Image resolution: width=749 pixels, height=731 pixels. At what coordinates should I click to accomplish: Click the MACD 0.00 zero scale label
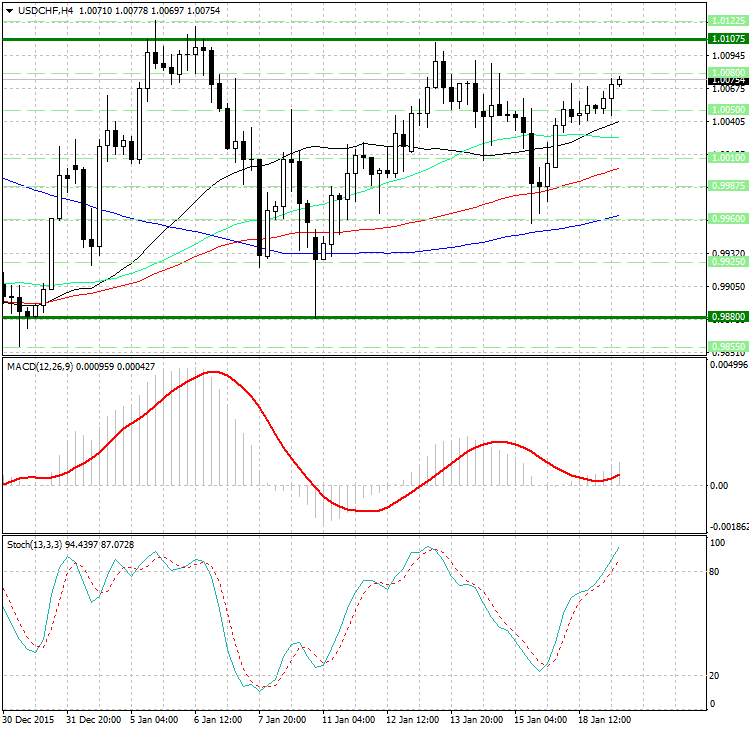pyautogui.click(x=718, y=485)
